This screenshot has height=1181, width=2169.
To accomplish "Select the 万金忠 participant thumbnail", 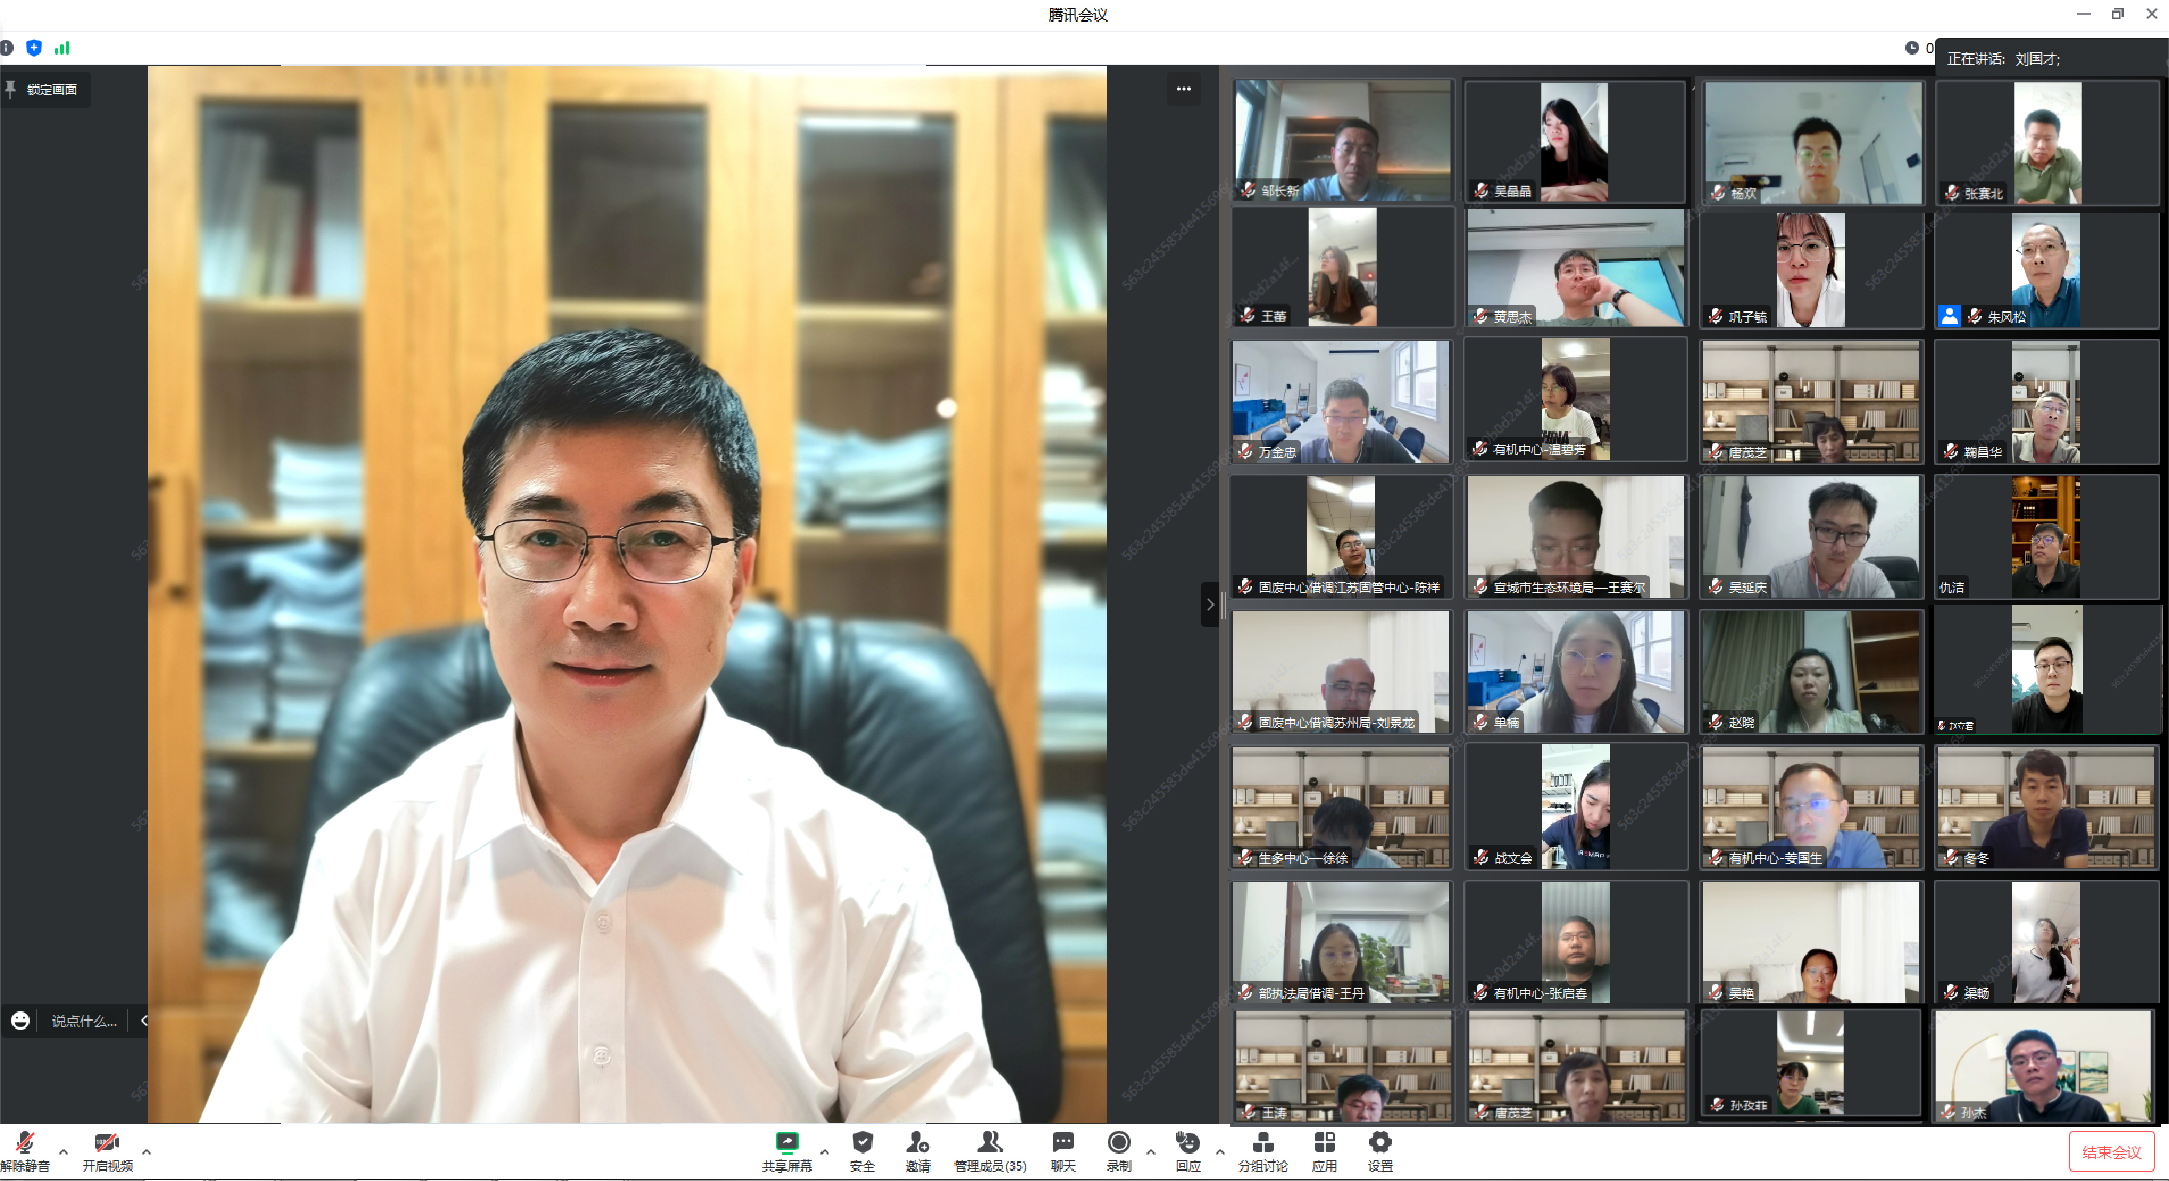I will [x=1341, y=401].
